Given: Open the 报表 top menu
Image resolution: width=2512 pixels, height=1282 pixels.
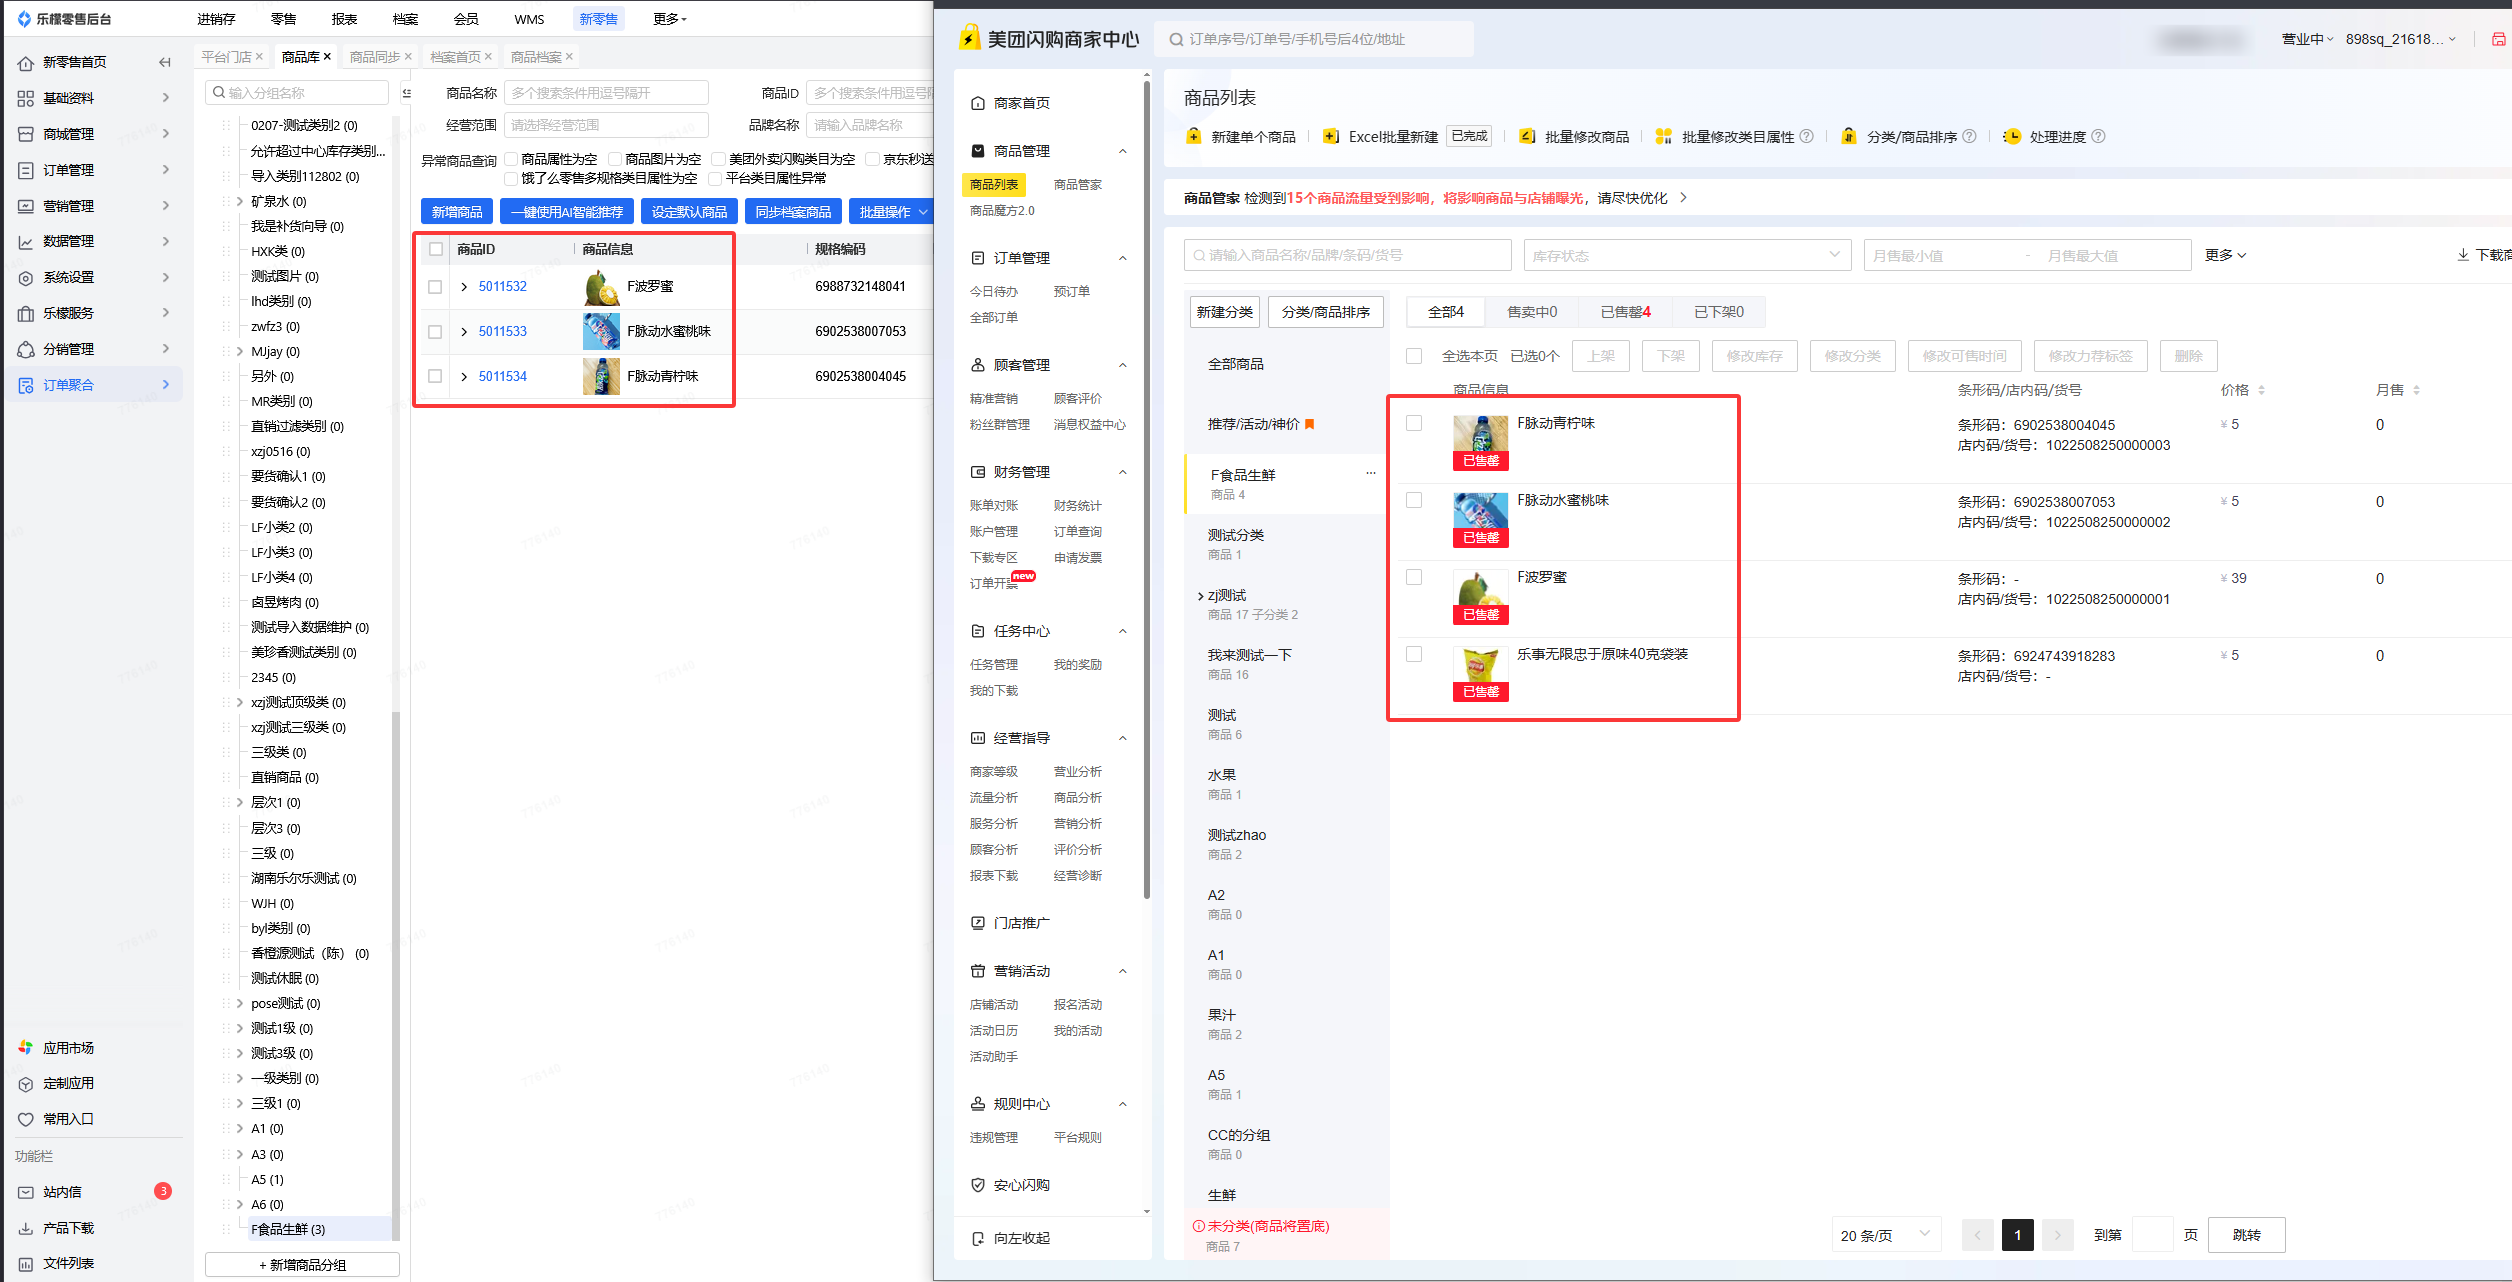Looking at the screenshot, I should pos(344,19).
